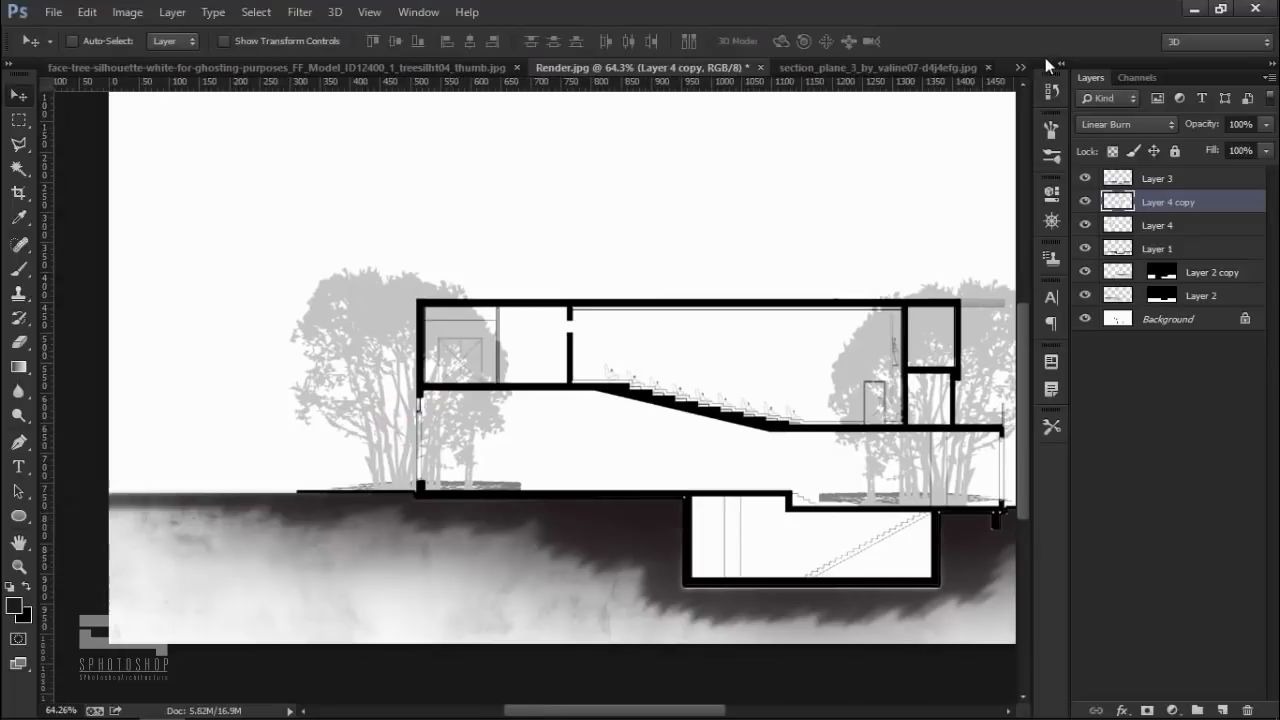Select the Brush tool

click(19, 269)
